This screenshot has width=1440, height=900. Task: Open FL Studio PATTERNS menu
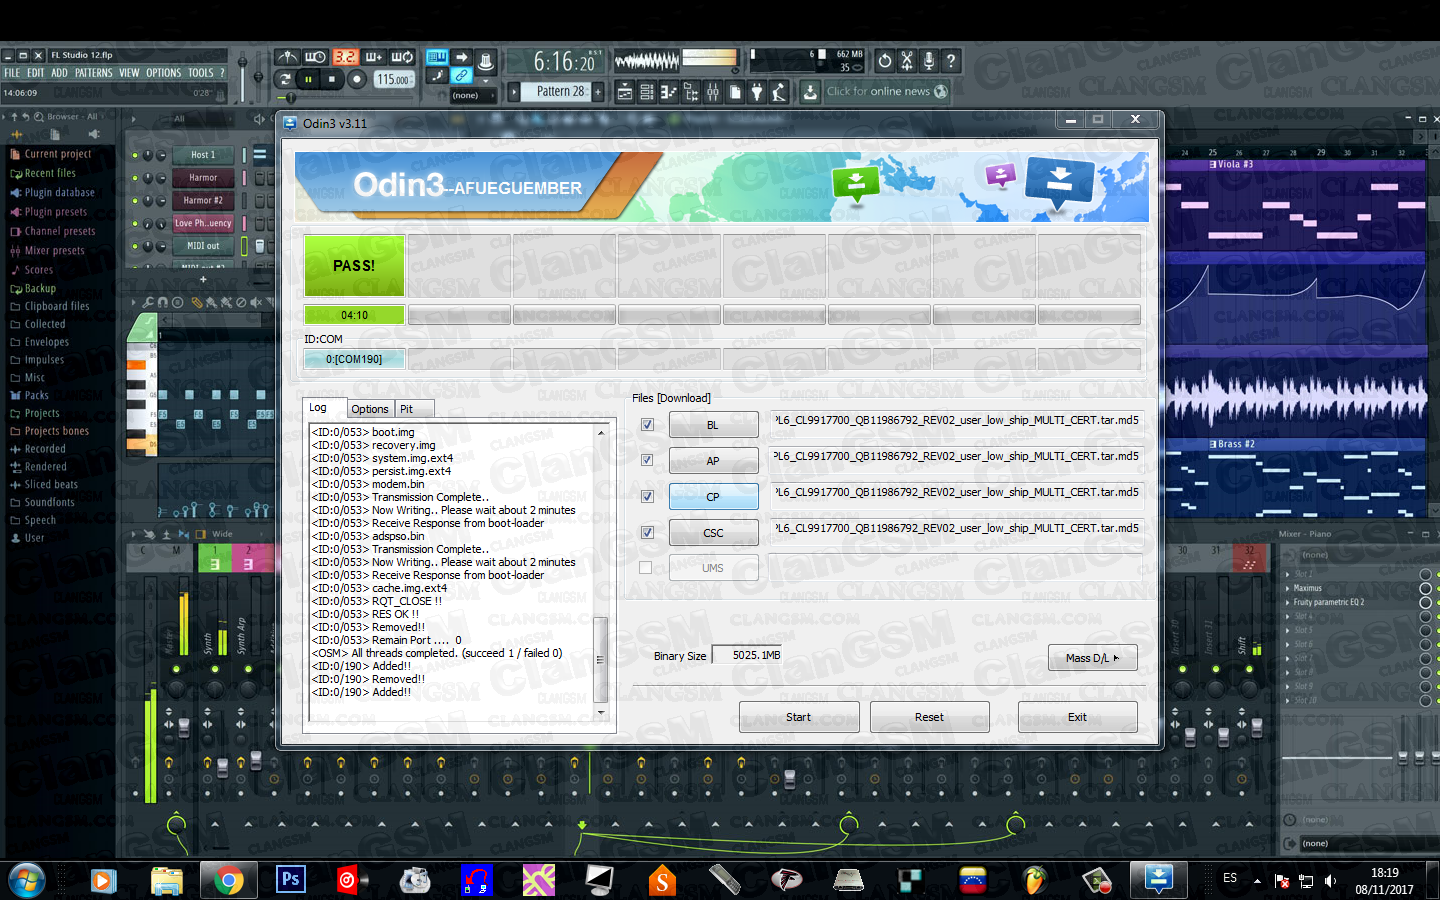[x=93, y=73]
